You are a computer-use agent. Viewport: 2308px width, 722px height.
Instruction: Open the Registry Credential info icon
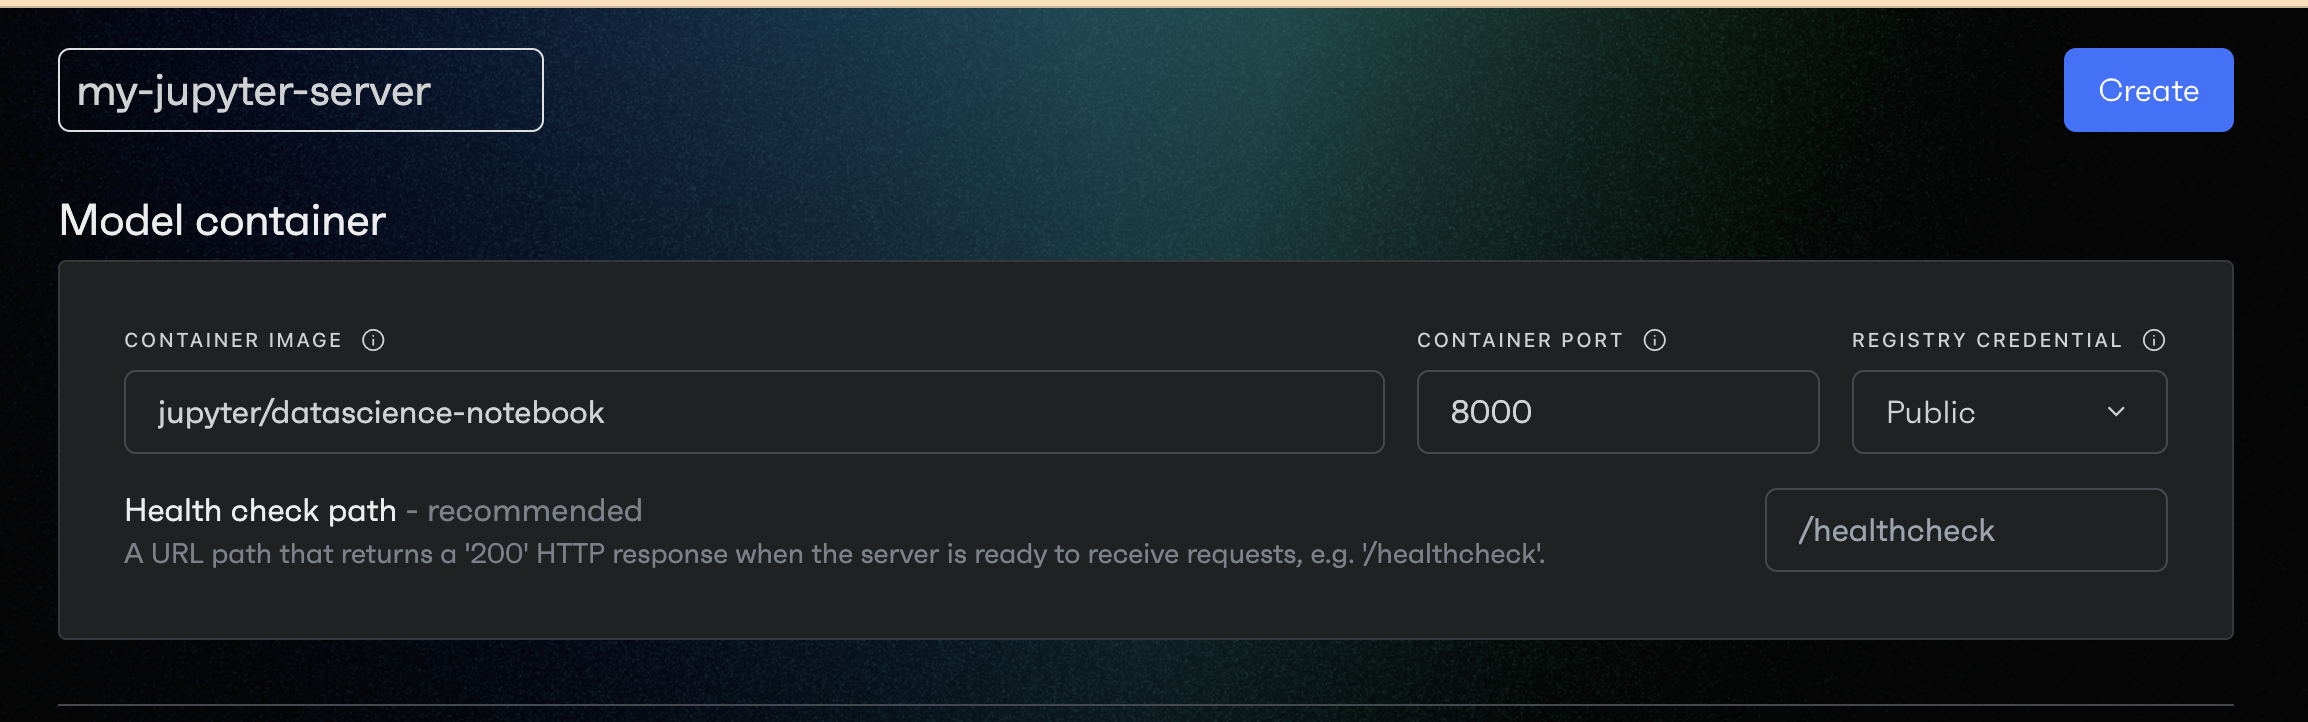click(x=2154, y=340)
